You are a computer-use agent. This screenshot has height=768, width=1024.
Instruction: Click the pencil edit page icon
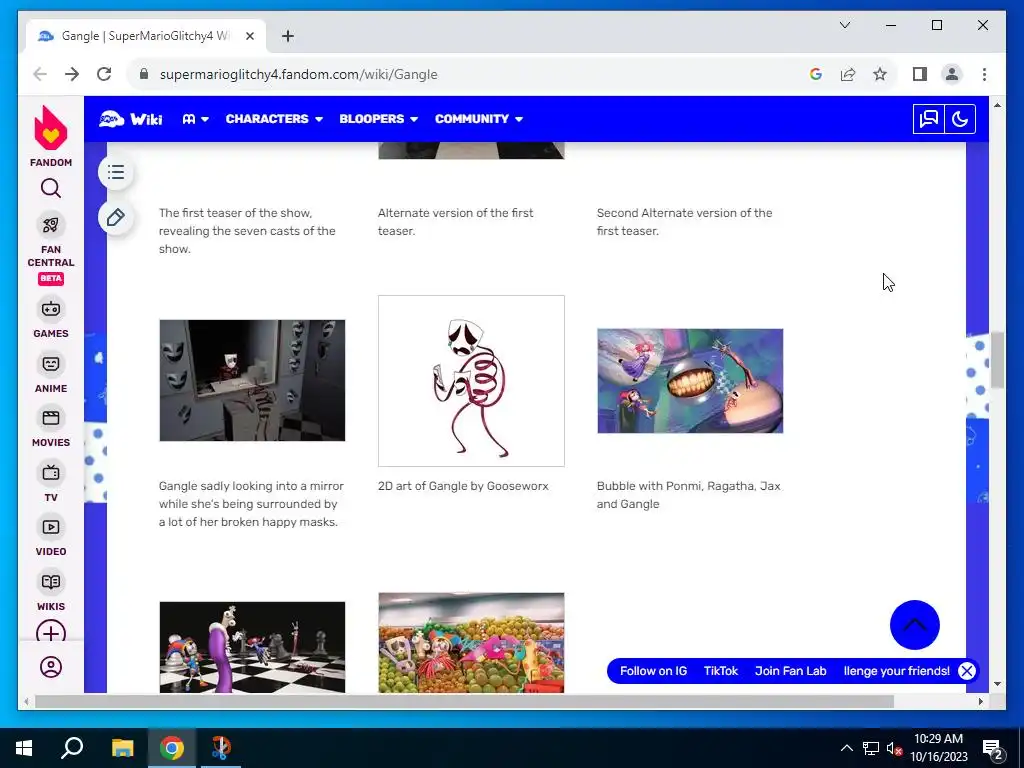point(116,217)
